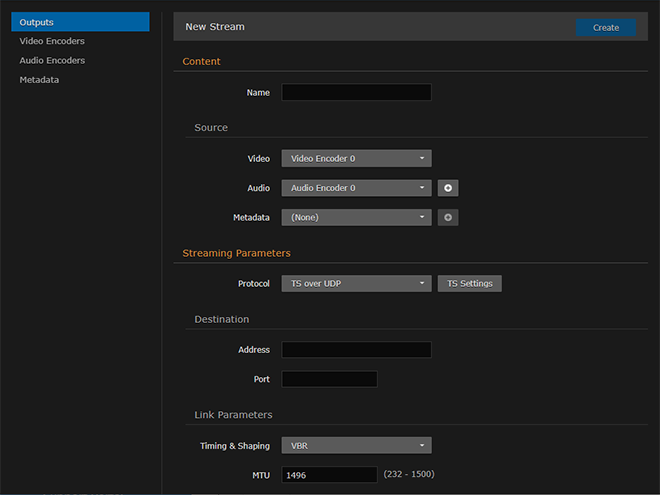Open the Metadata (None) dropdown
The height and width of the screenshot is (495, 660).
point(356,217)
